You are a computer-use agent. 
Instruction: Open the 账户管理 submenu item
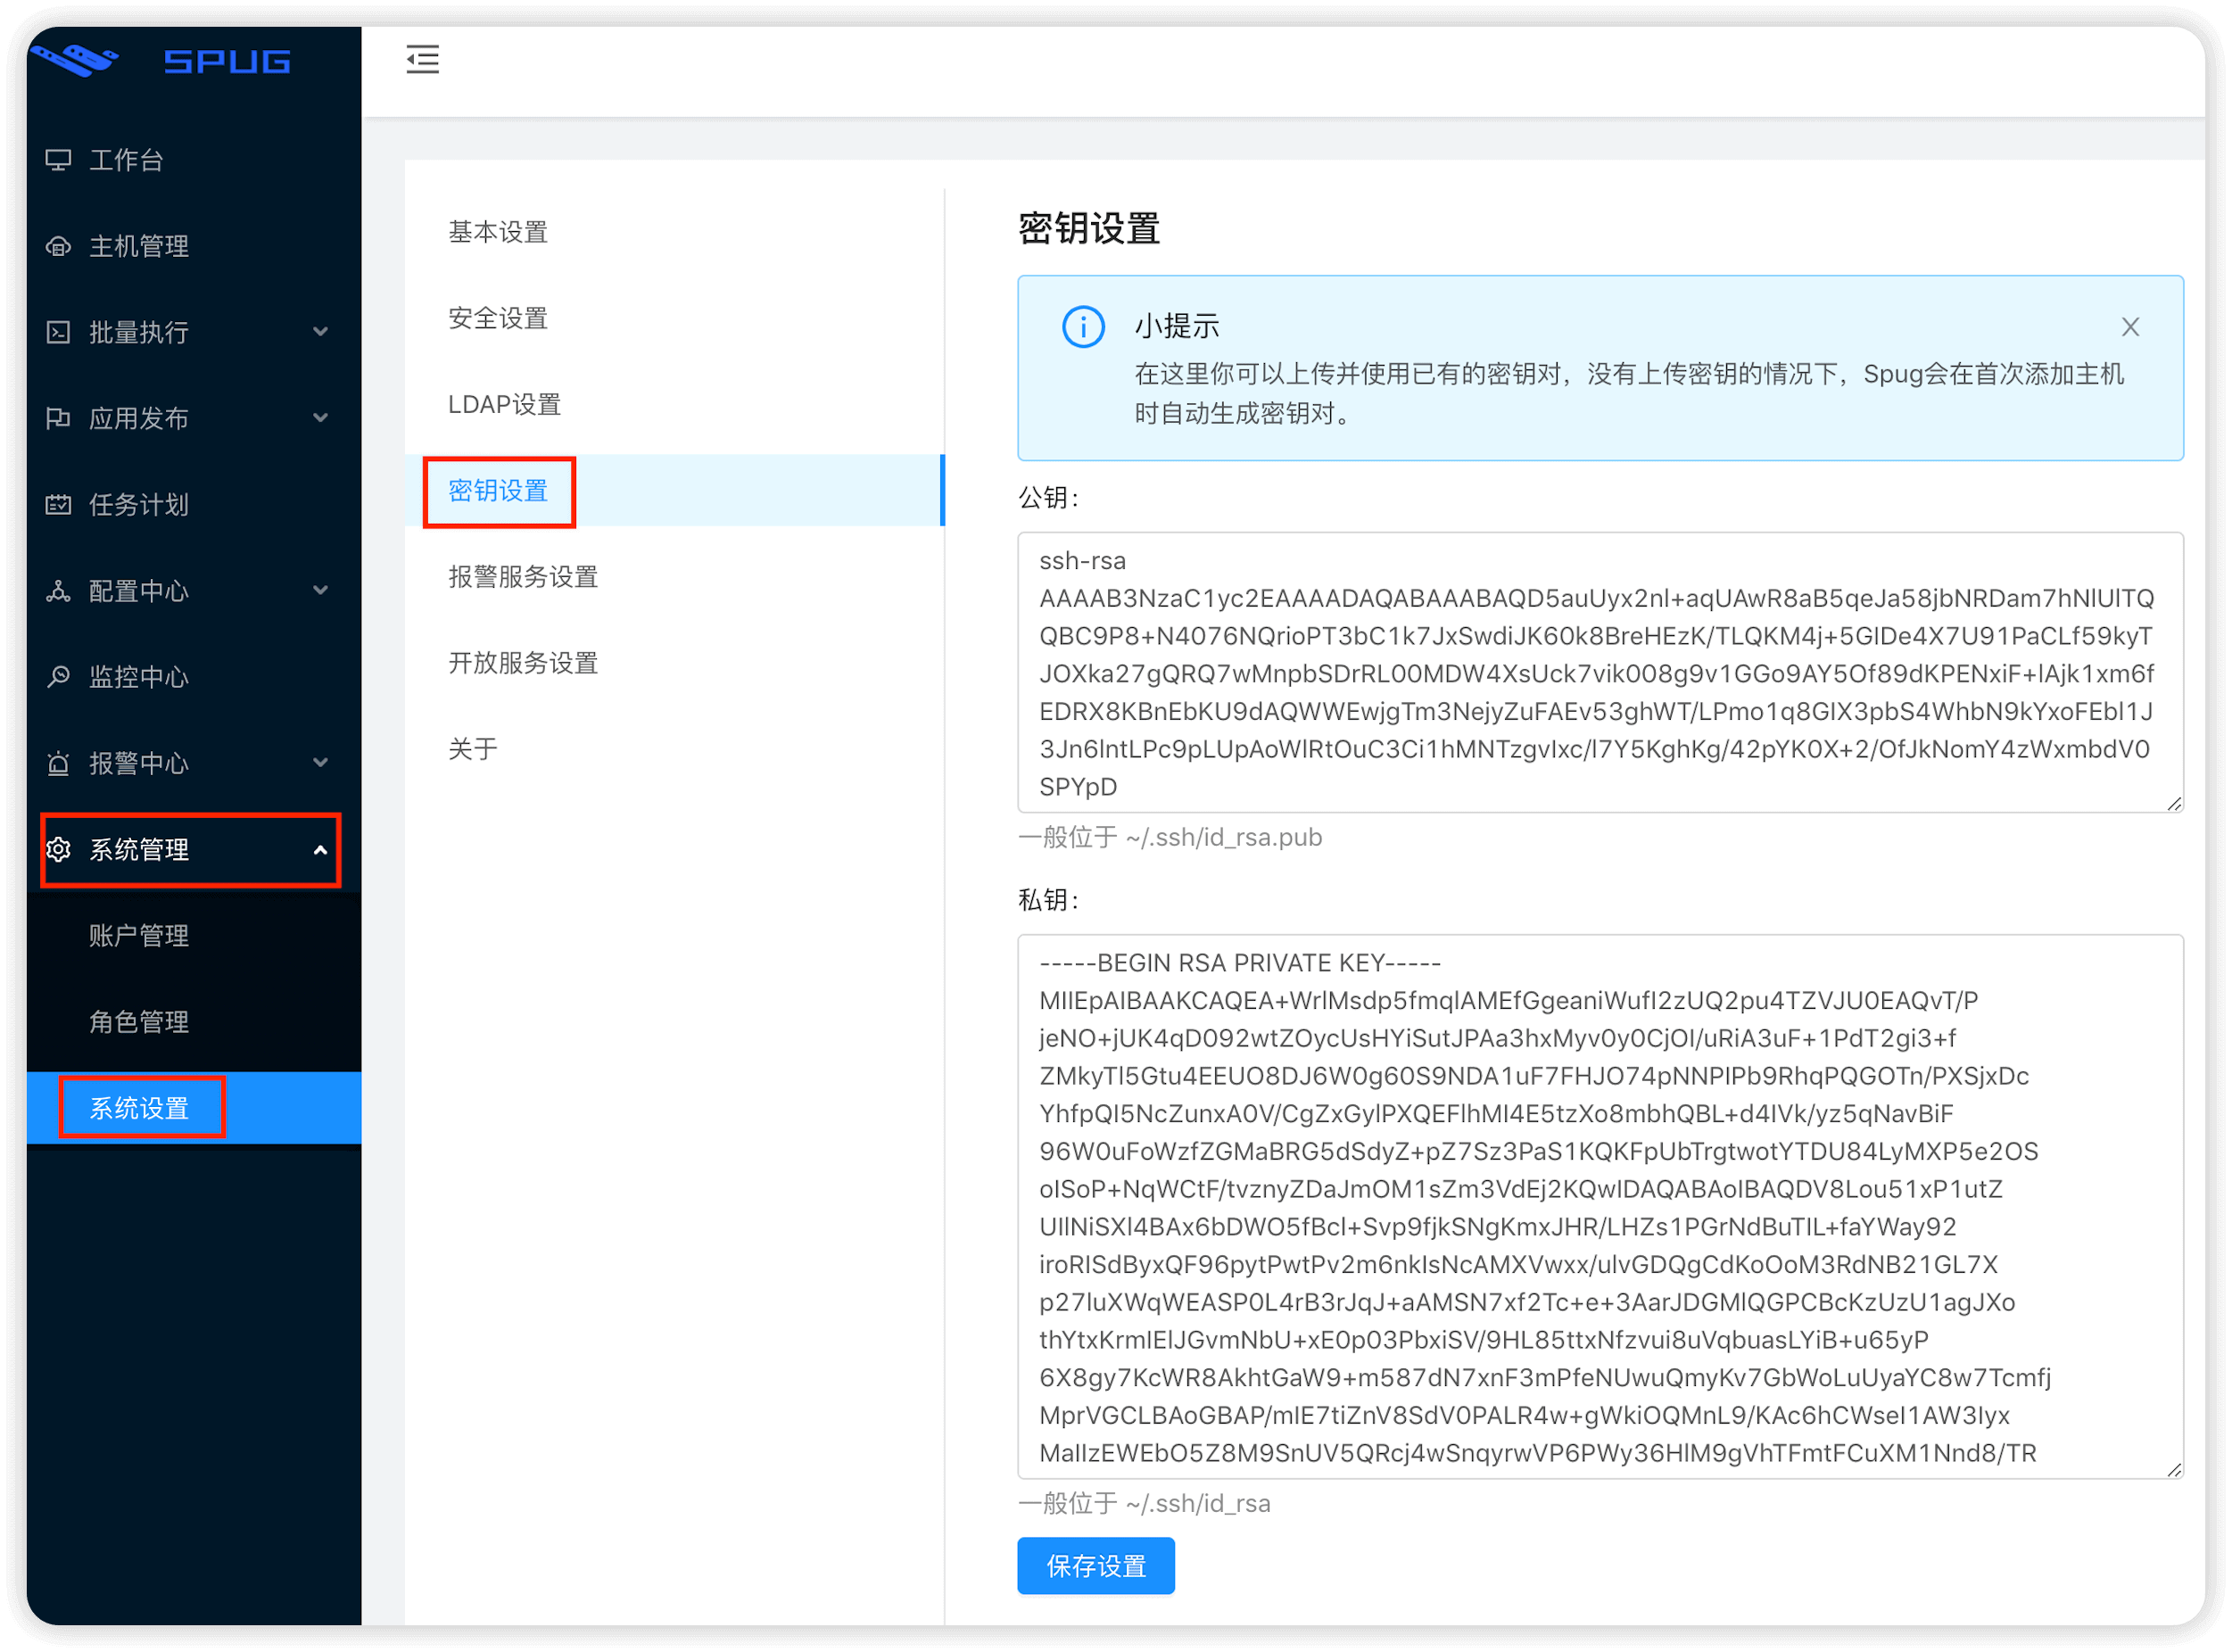tap(139, 936)
